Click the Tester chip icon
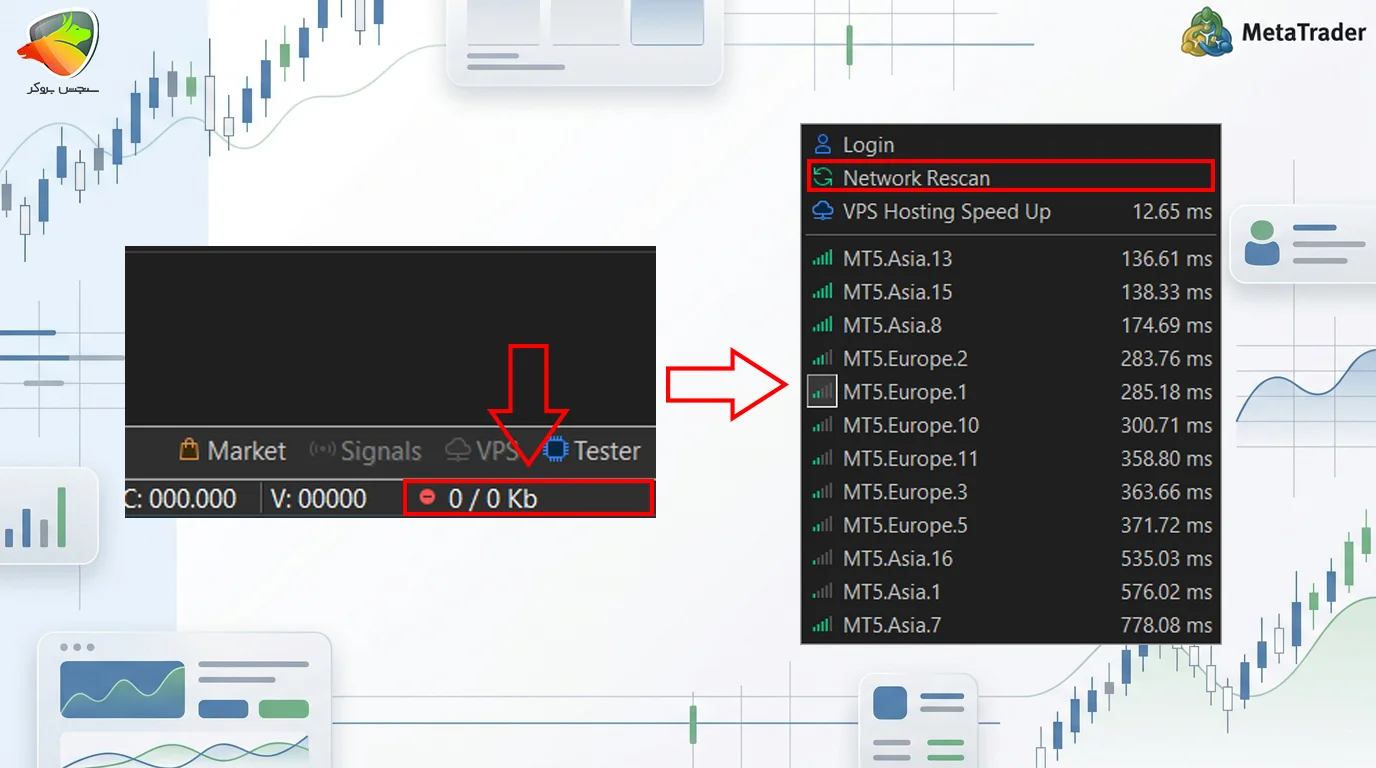The width and height of the screenshot is (1376, 768). pos(556,451)
